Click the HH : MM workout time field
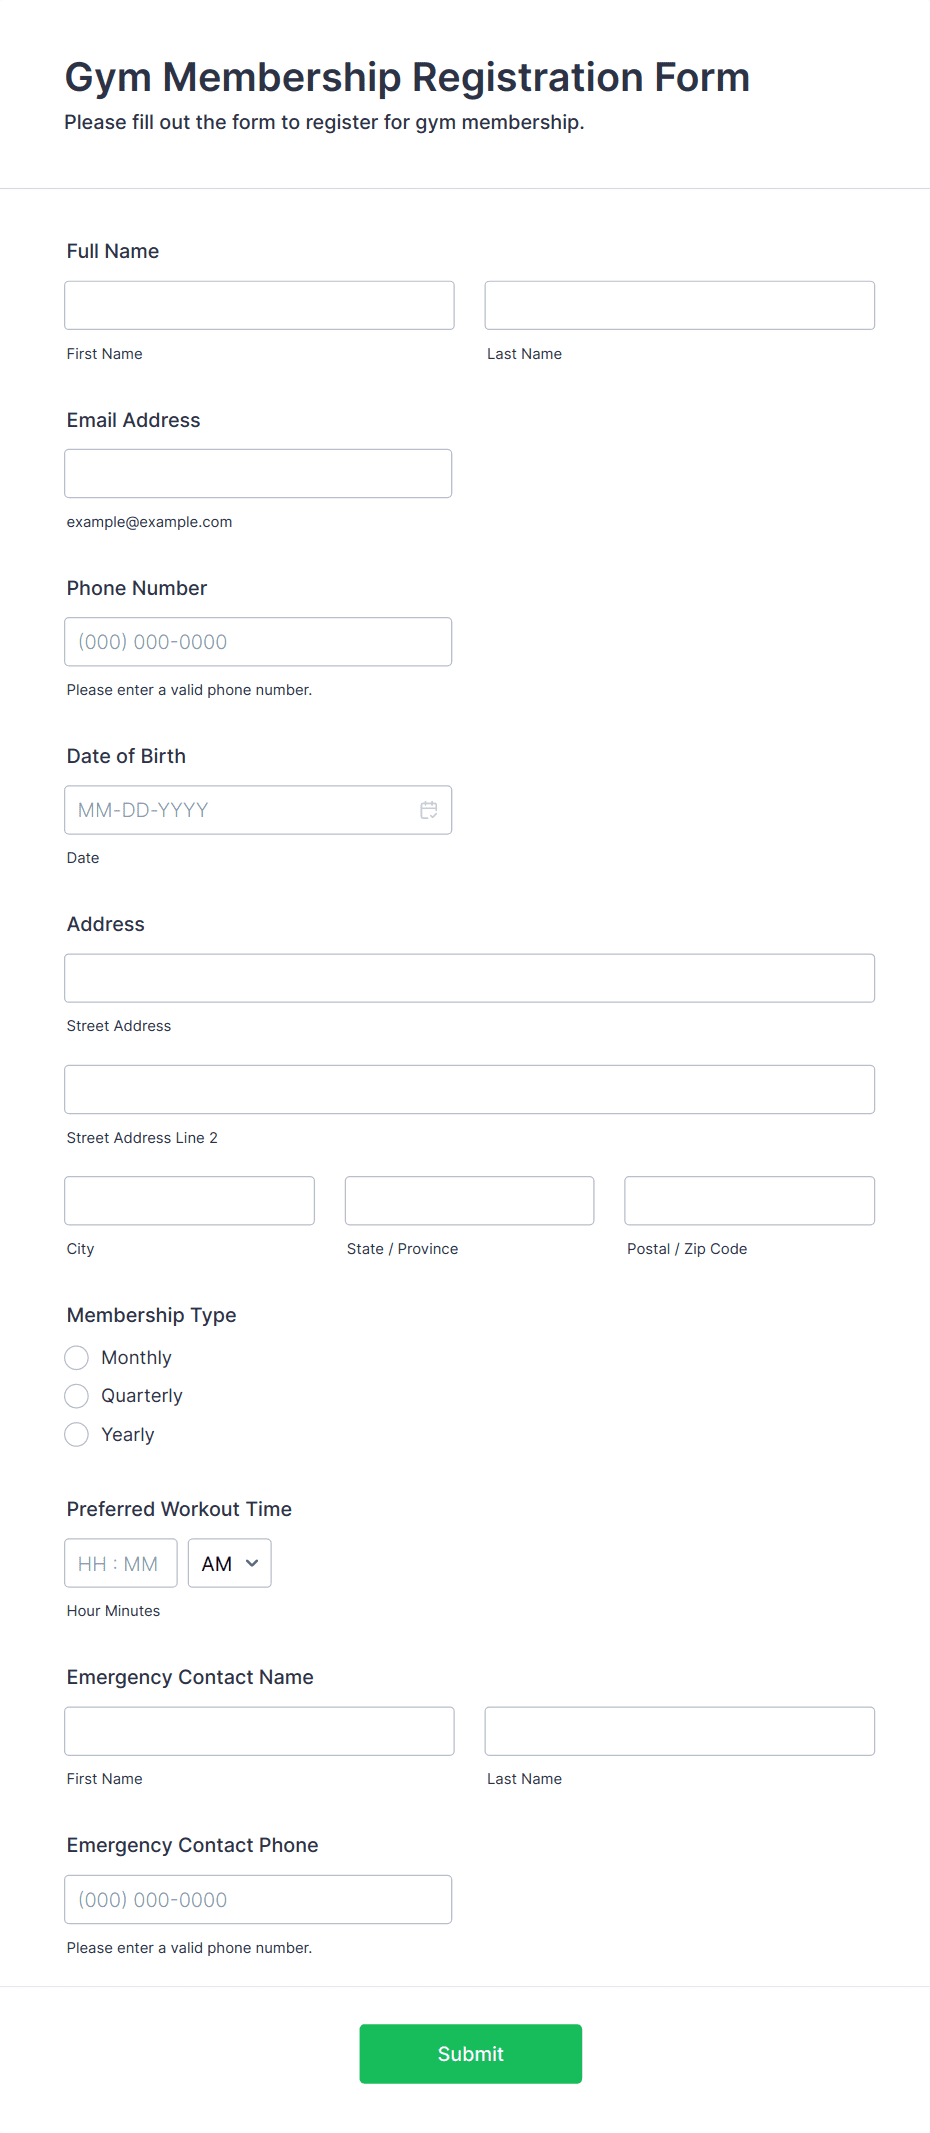930x2133 pixels. [x=120, y=1562]
